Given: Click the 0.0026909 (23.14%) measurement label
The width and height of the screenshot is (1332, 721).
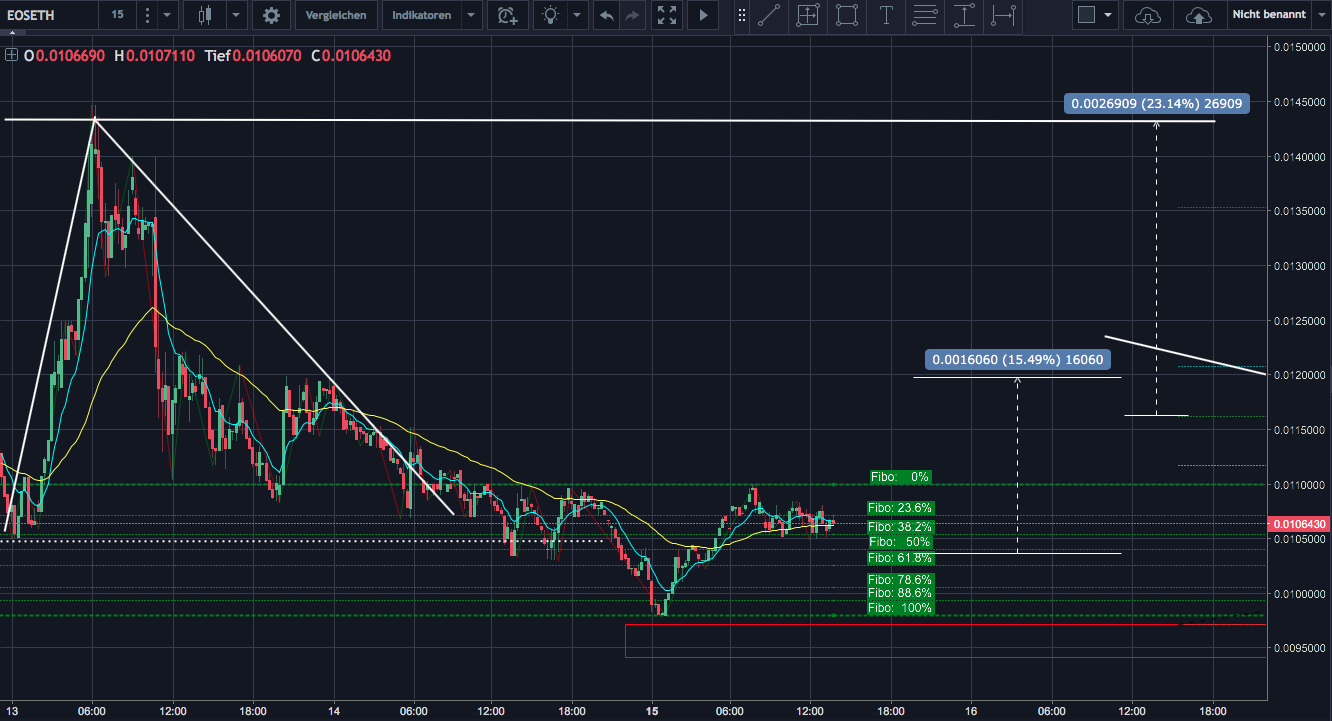Looking at the screenshot, I should click(x=1156, y=103).
